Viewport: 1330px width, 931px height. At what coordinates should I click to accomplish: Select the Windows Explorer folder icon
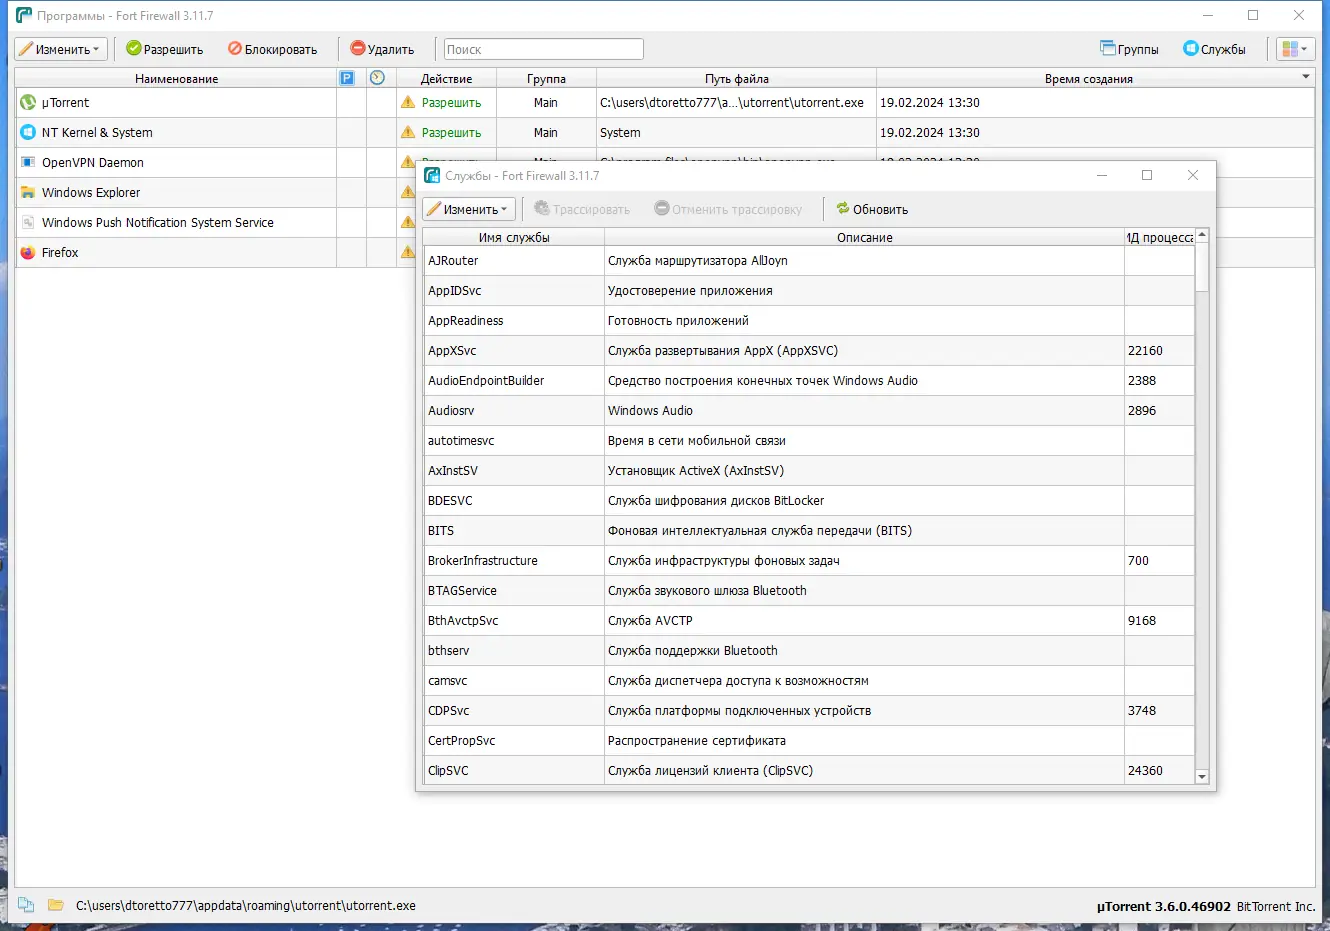click(x=28, y=192)
